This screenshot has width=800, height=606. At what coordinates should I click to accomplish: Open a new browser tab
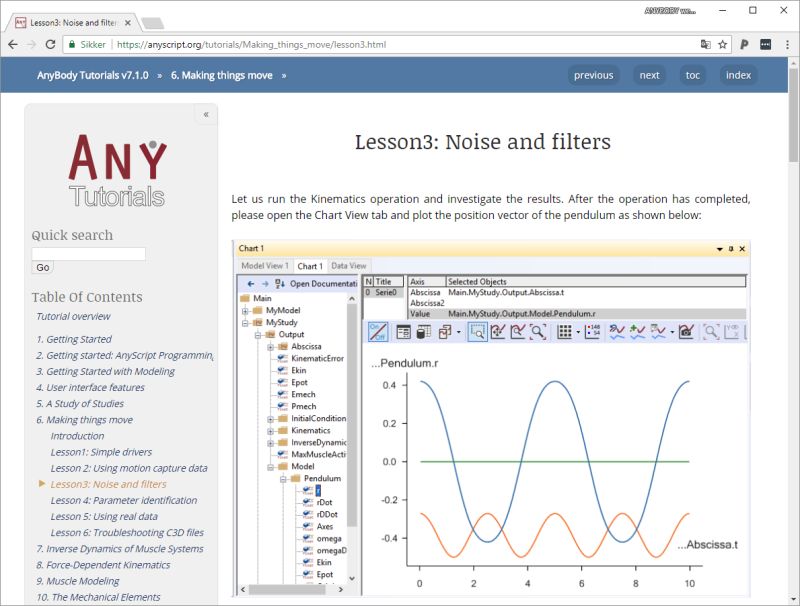152,23
